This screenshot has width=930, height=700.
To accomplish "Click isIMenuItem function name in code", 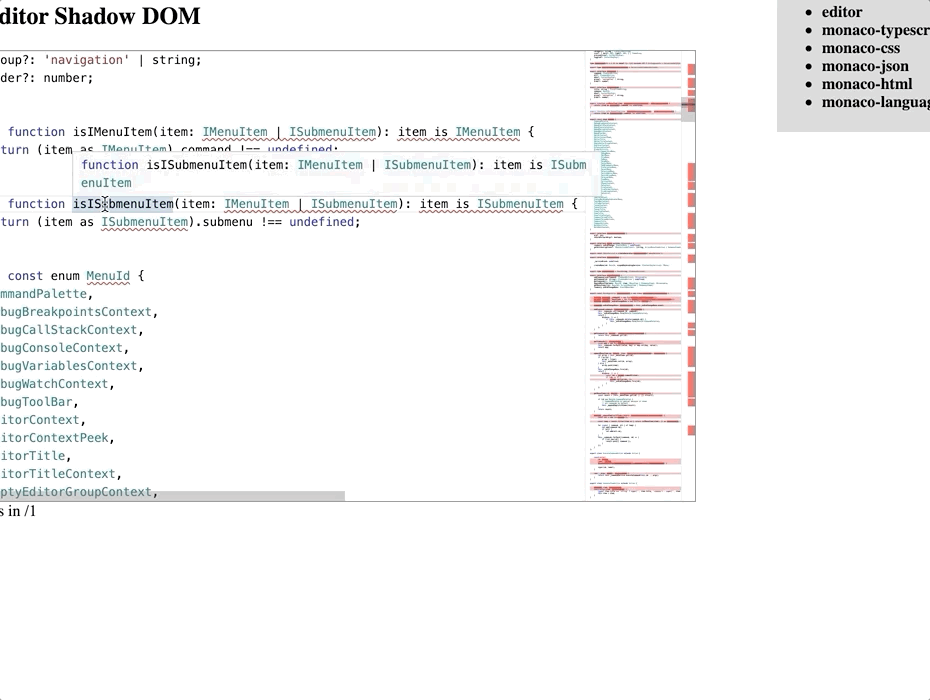I will tap(113, 132).
